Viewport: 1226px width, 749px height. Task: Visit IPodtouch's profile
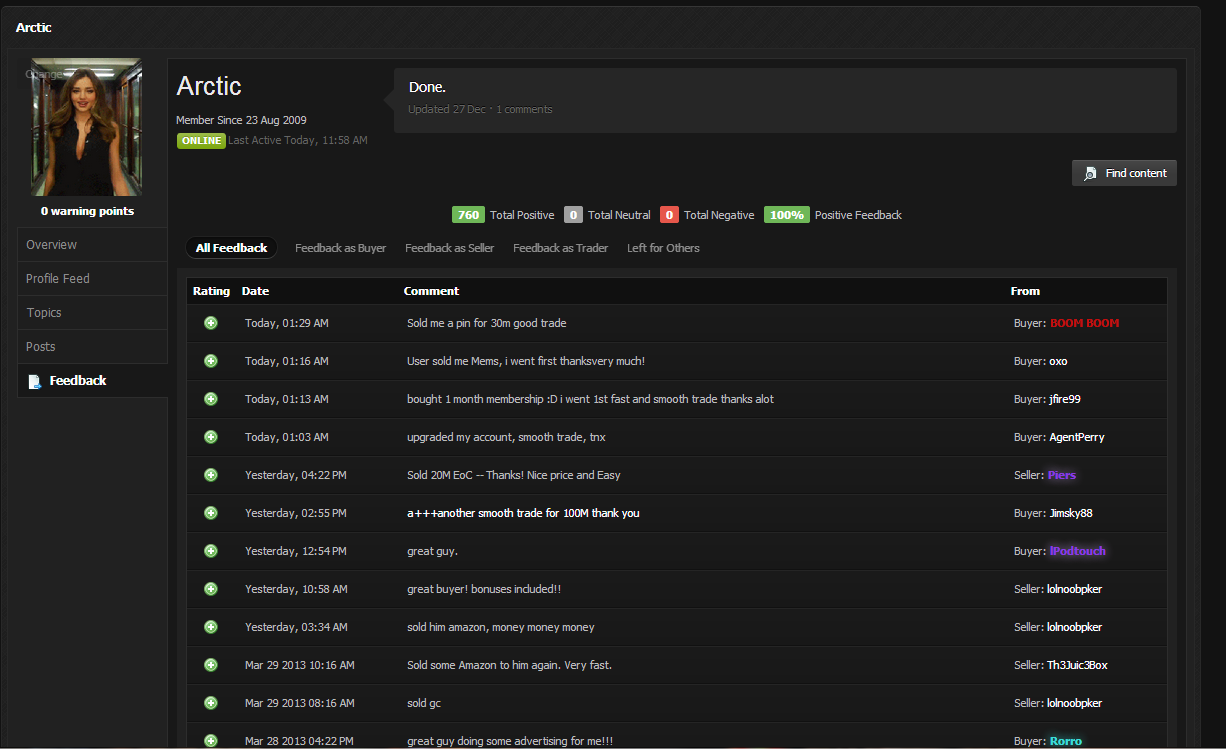[1077, 551]
